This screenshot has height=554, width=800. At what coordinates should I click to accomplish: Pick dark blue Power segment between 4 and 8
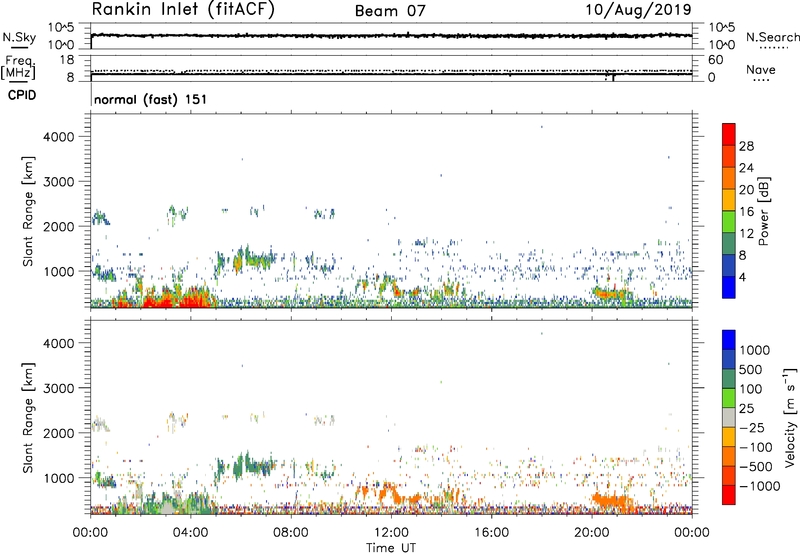click(729, 265)
